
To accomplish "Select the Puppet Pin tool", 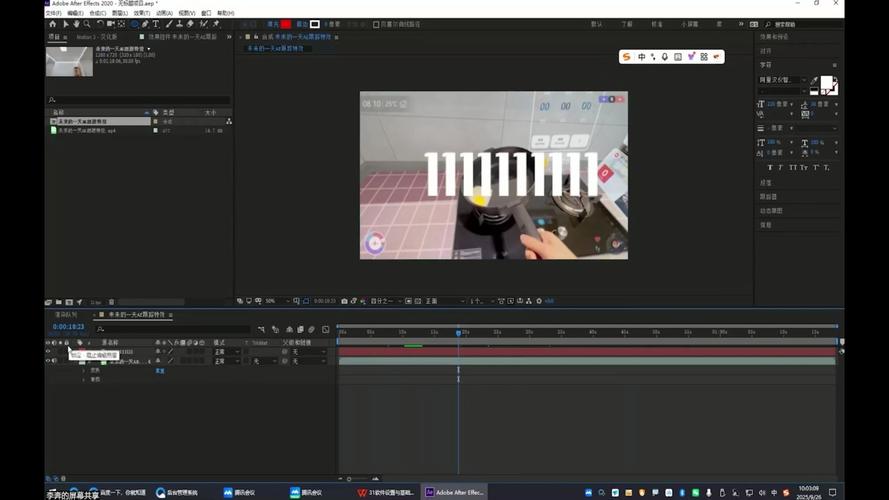I will pyautogui.click(x=216, y=24).
